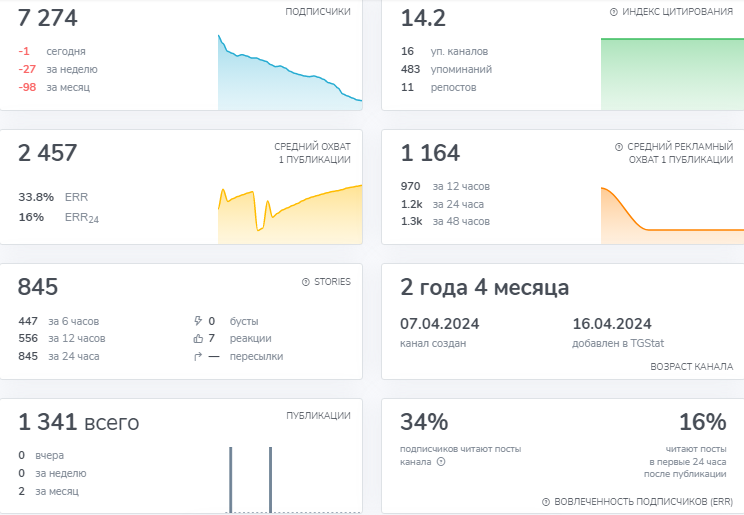Image resolution: width=744 pixels, height=515 pixels.
Task: Click 'читают посты в первые 24 часа' text
Action: pyautogui.click(x=685, y=461)
